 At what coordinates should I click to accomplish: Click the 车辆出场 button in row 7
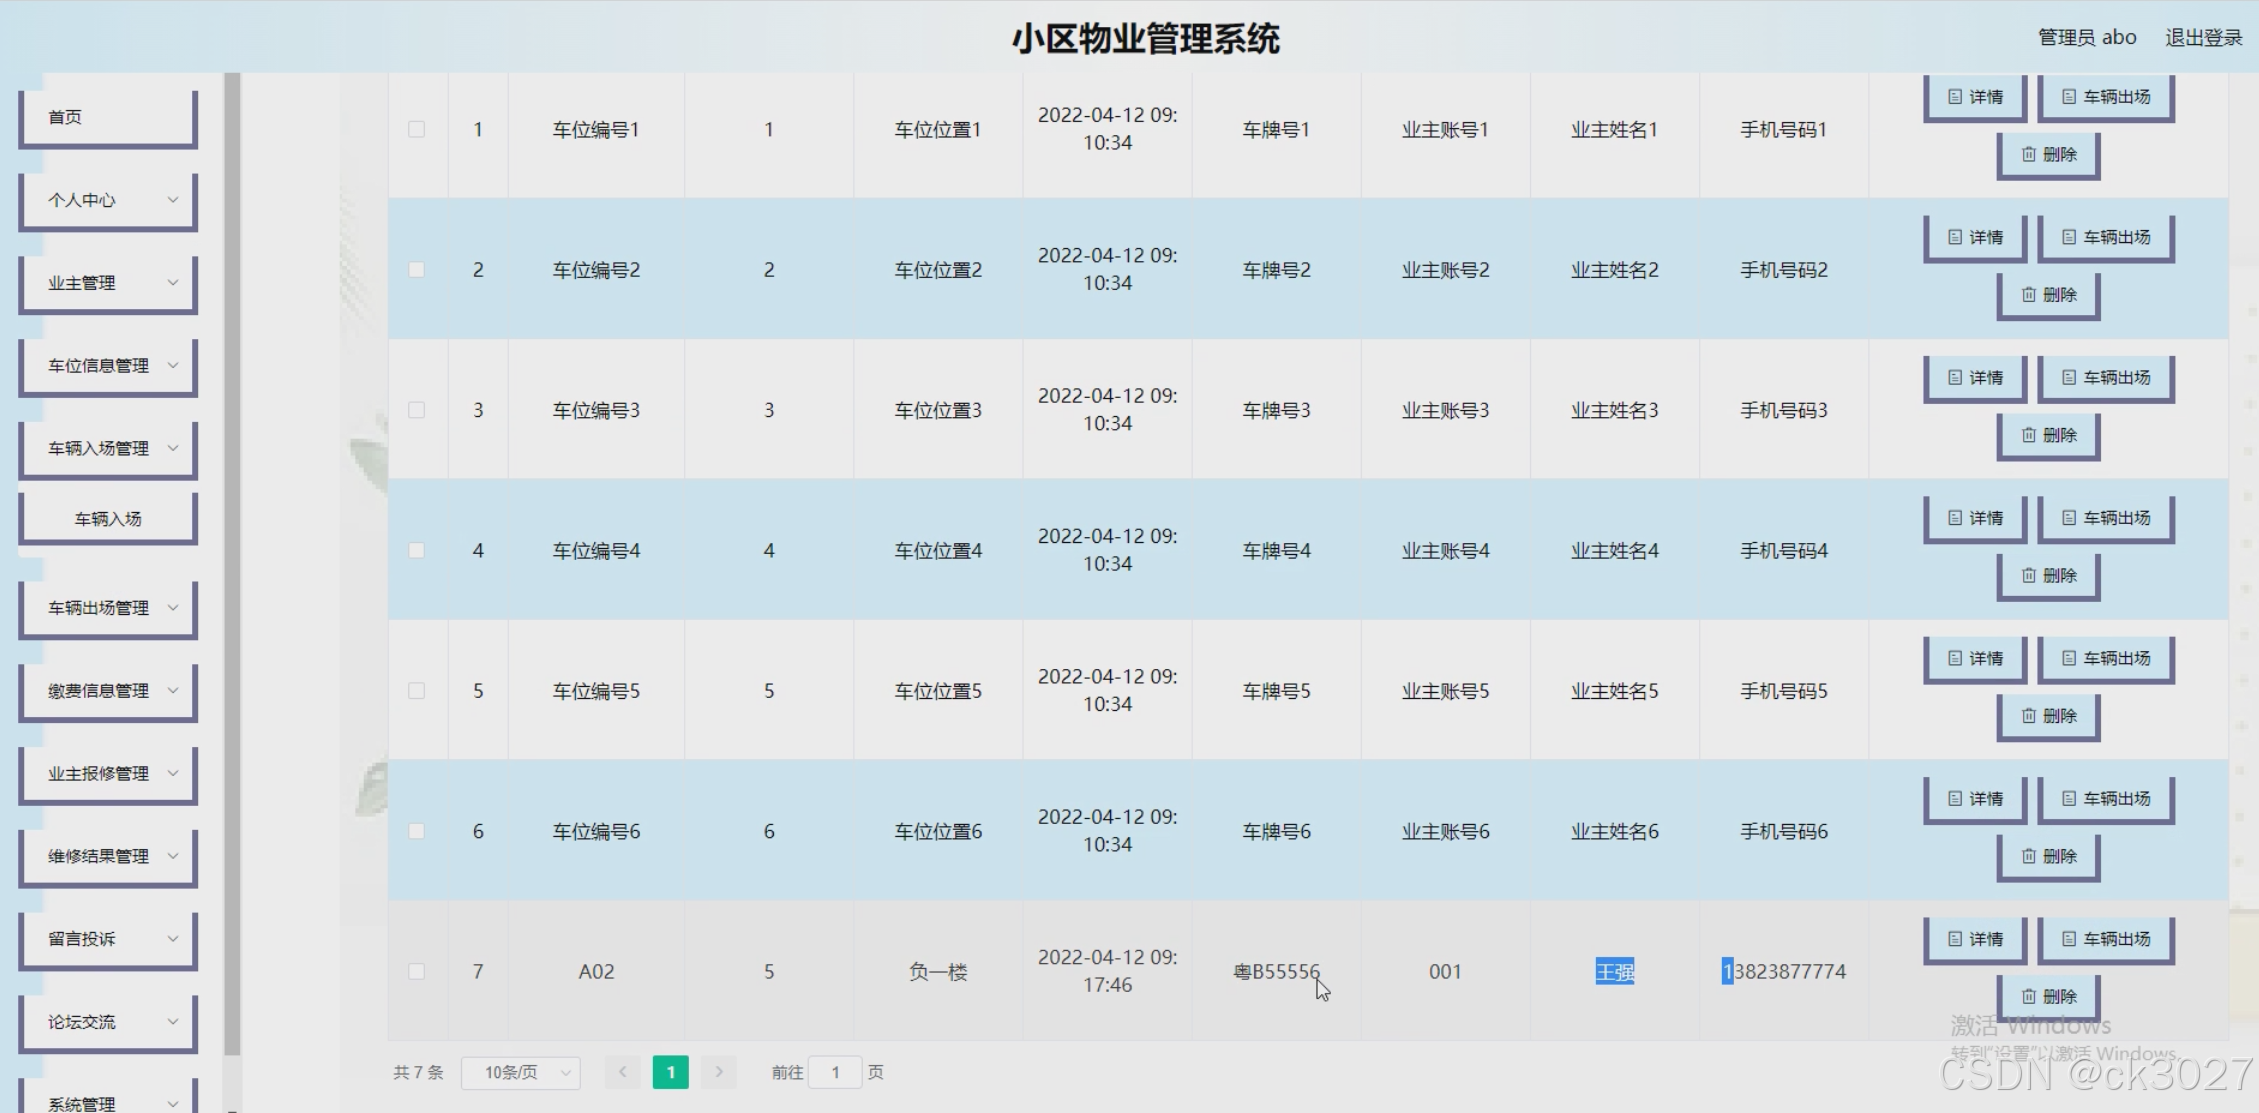click(x=2106, y=939)
